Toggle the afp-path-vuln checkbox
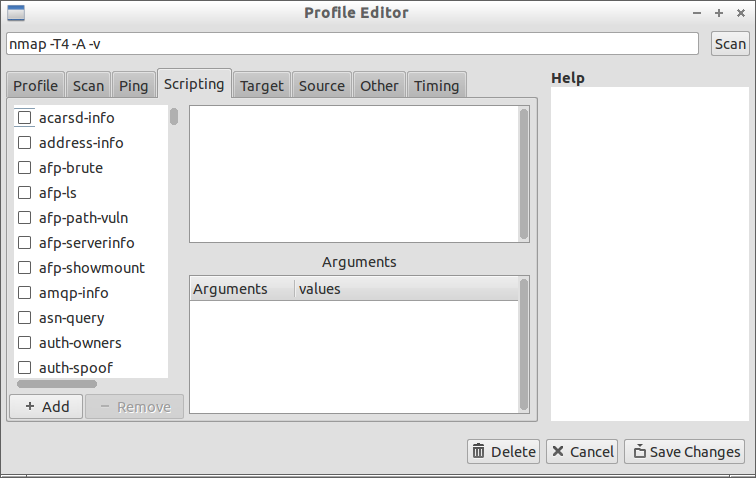Image resolution: width=756 pixels, height=478 pixels. point(25,218)
